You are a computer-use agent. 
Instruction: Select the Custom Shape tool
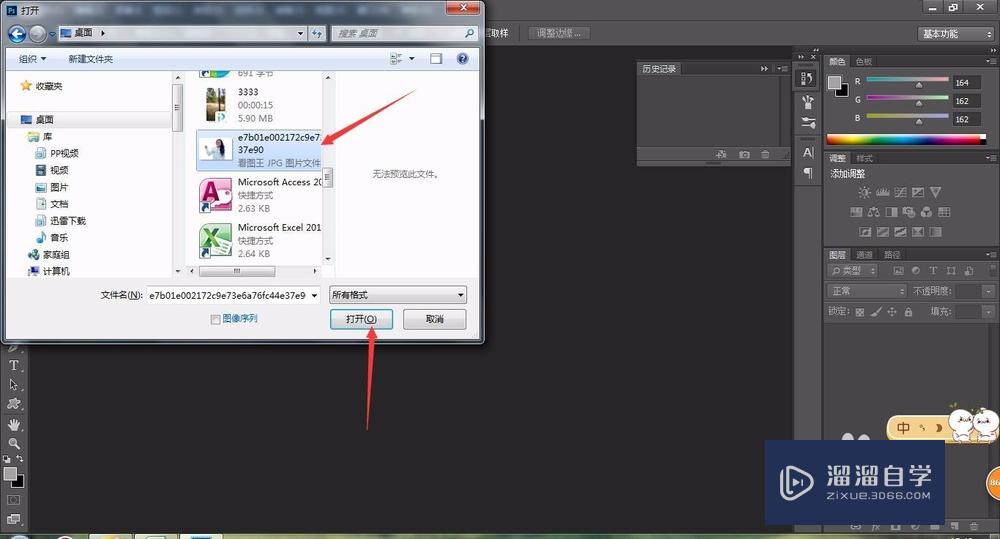tap(13, 404)
